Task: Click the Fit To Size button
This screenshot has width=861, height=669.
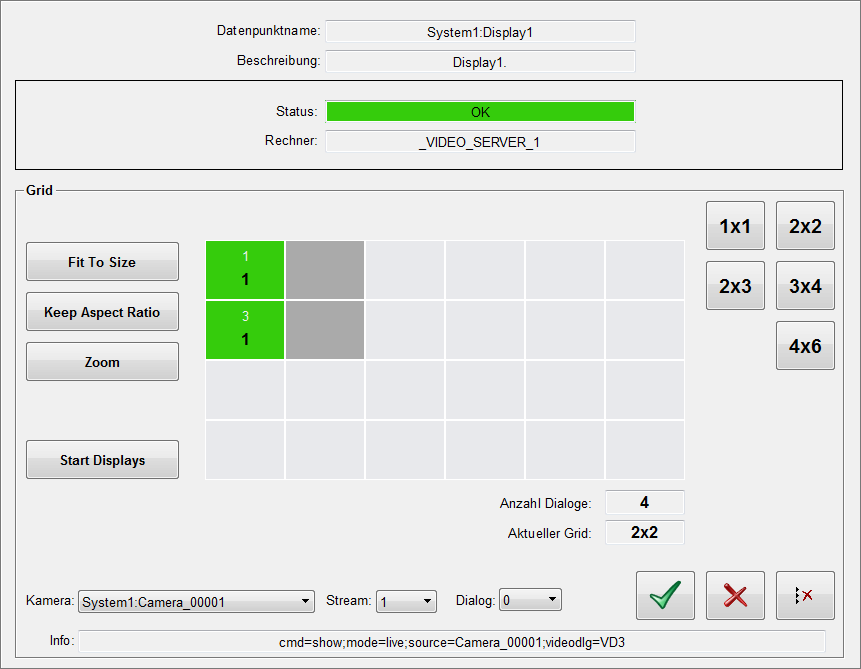Action: [102, 261]
